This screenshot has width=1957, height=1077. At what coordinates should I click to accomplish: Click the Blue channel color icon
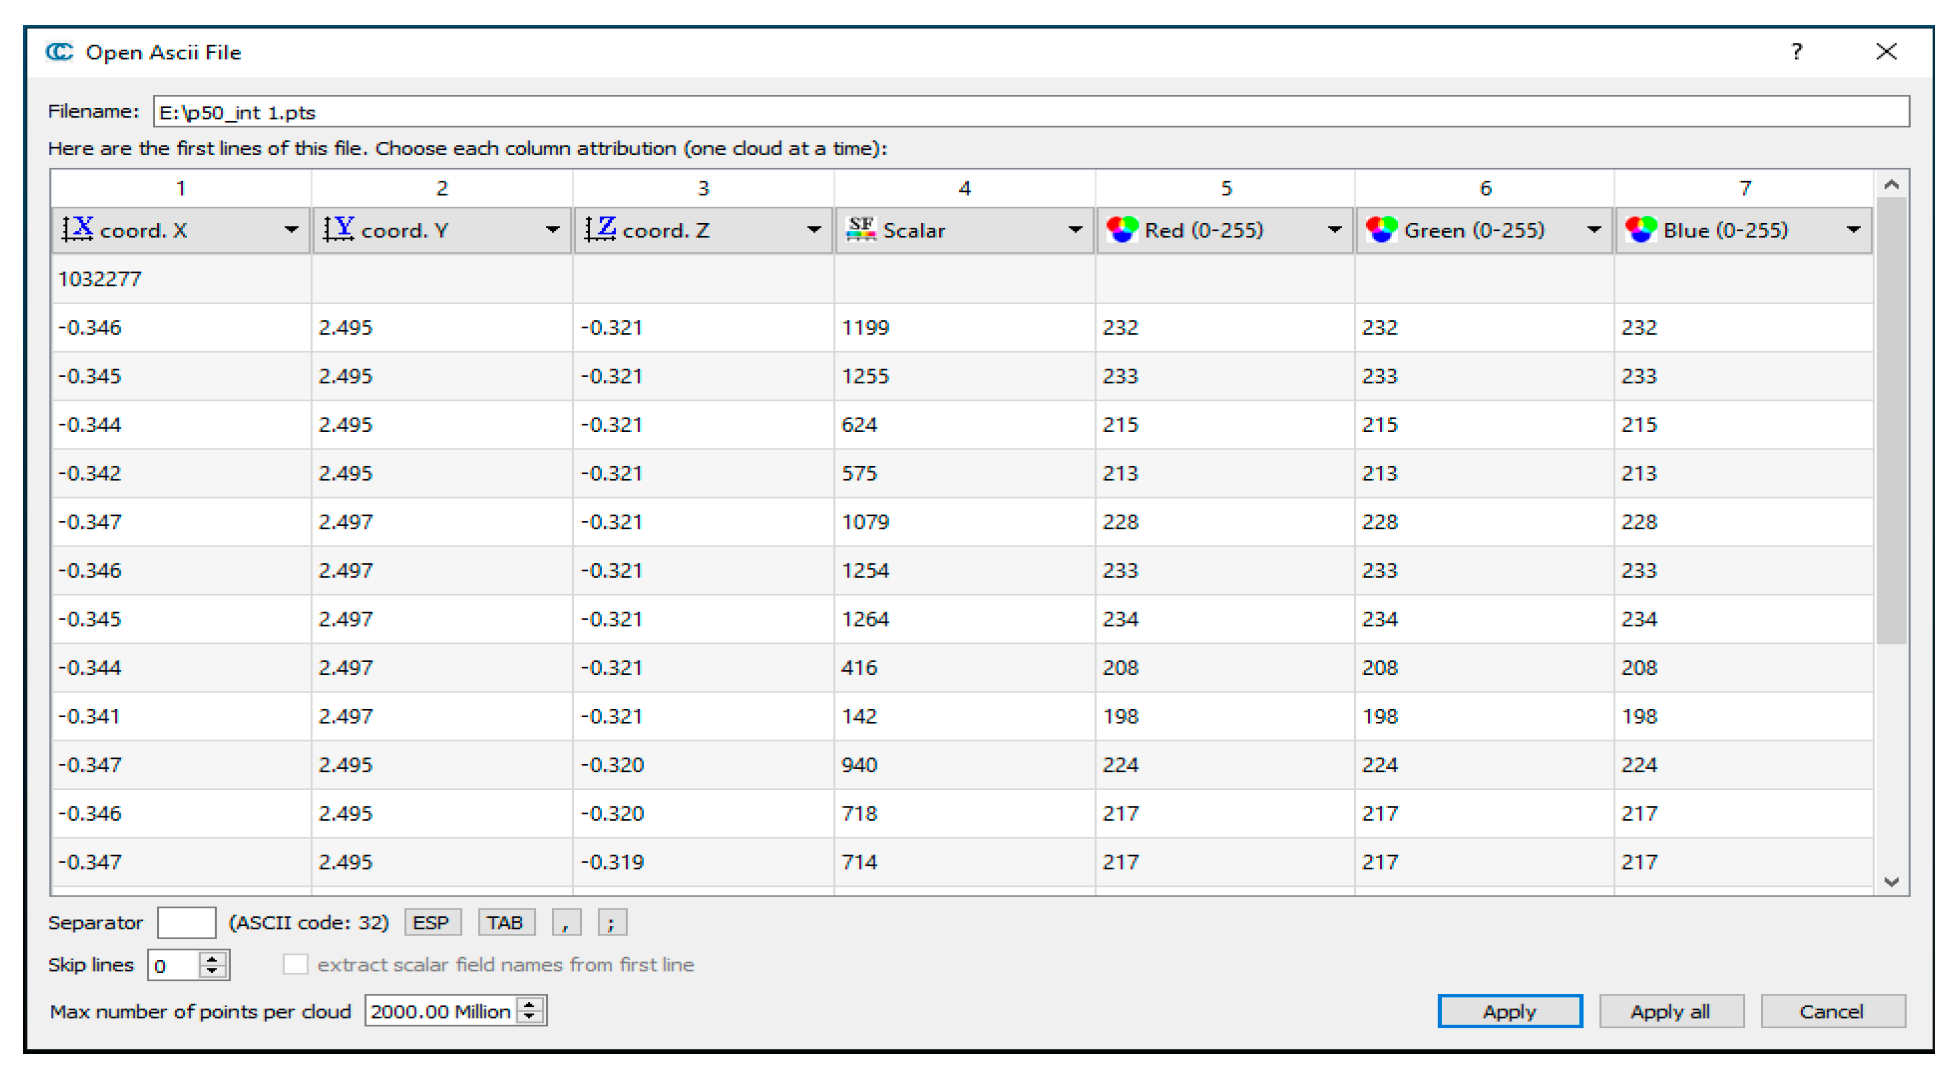pyautogui.click(x=1641, y=230)
